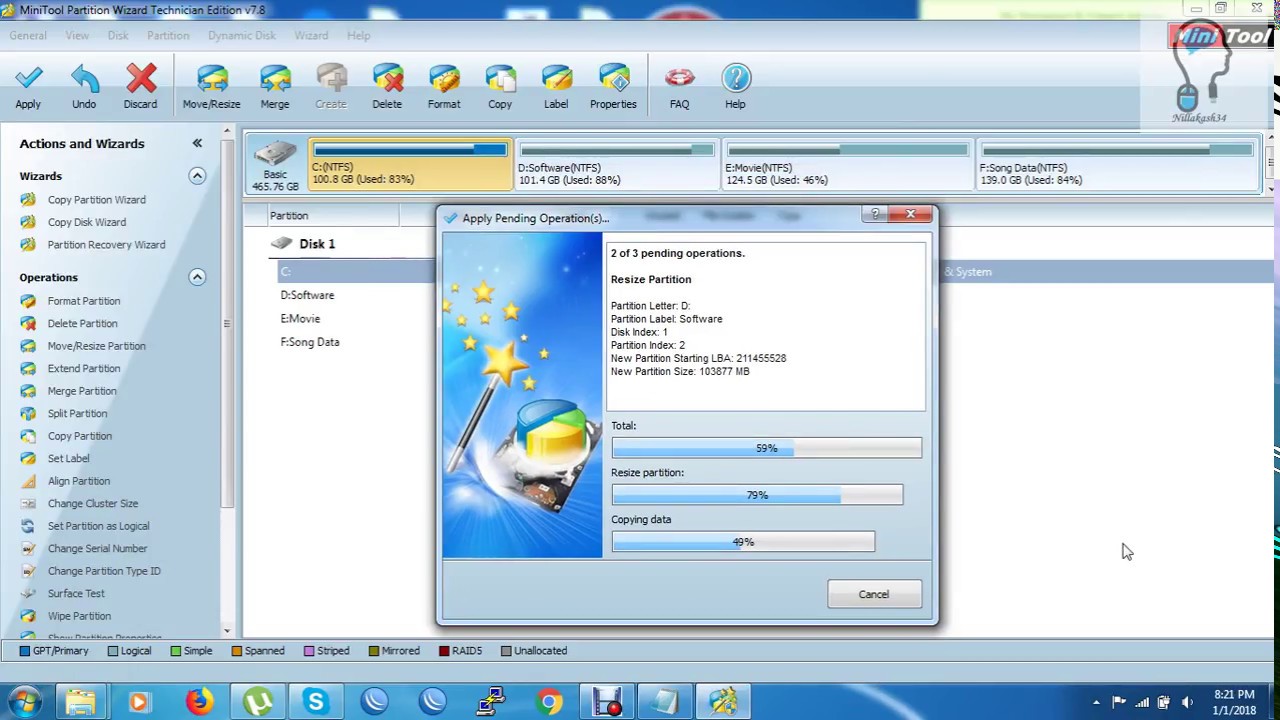The width and height of the screenshot is (1280, 720).
Task: Choose Extend Partition in sidebar
Action: (84, 369)
